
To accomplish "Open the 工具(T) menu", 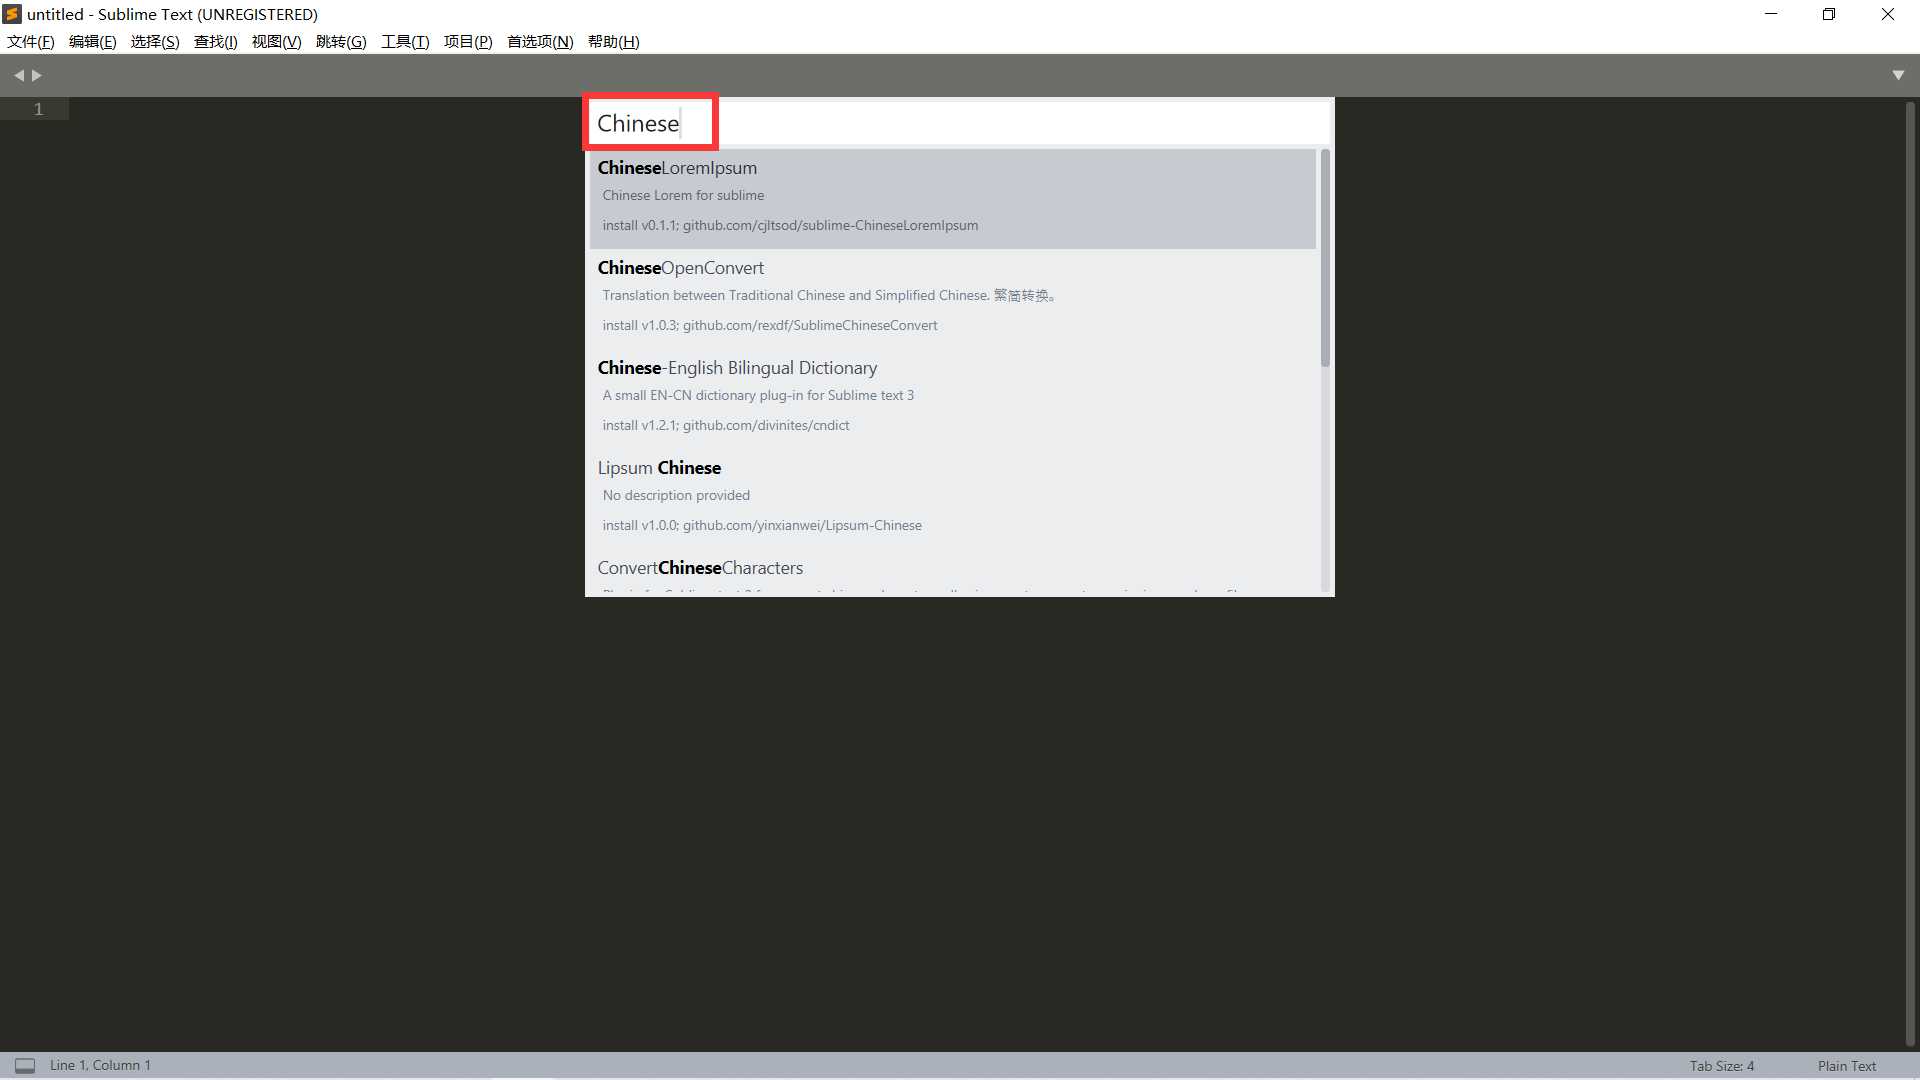I will coord(405,41).
